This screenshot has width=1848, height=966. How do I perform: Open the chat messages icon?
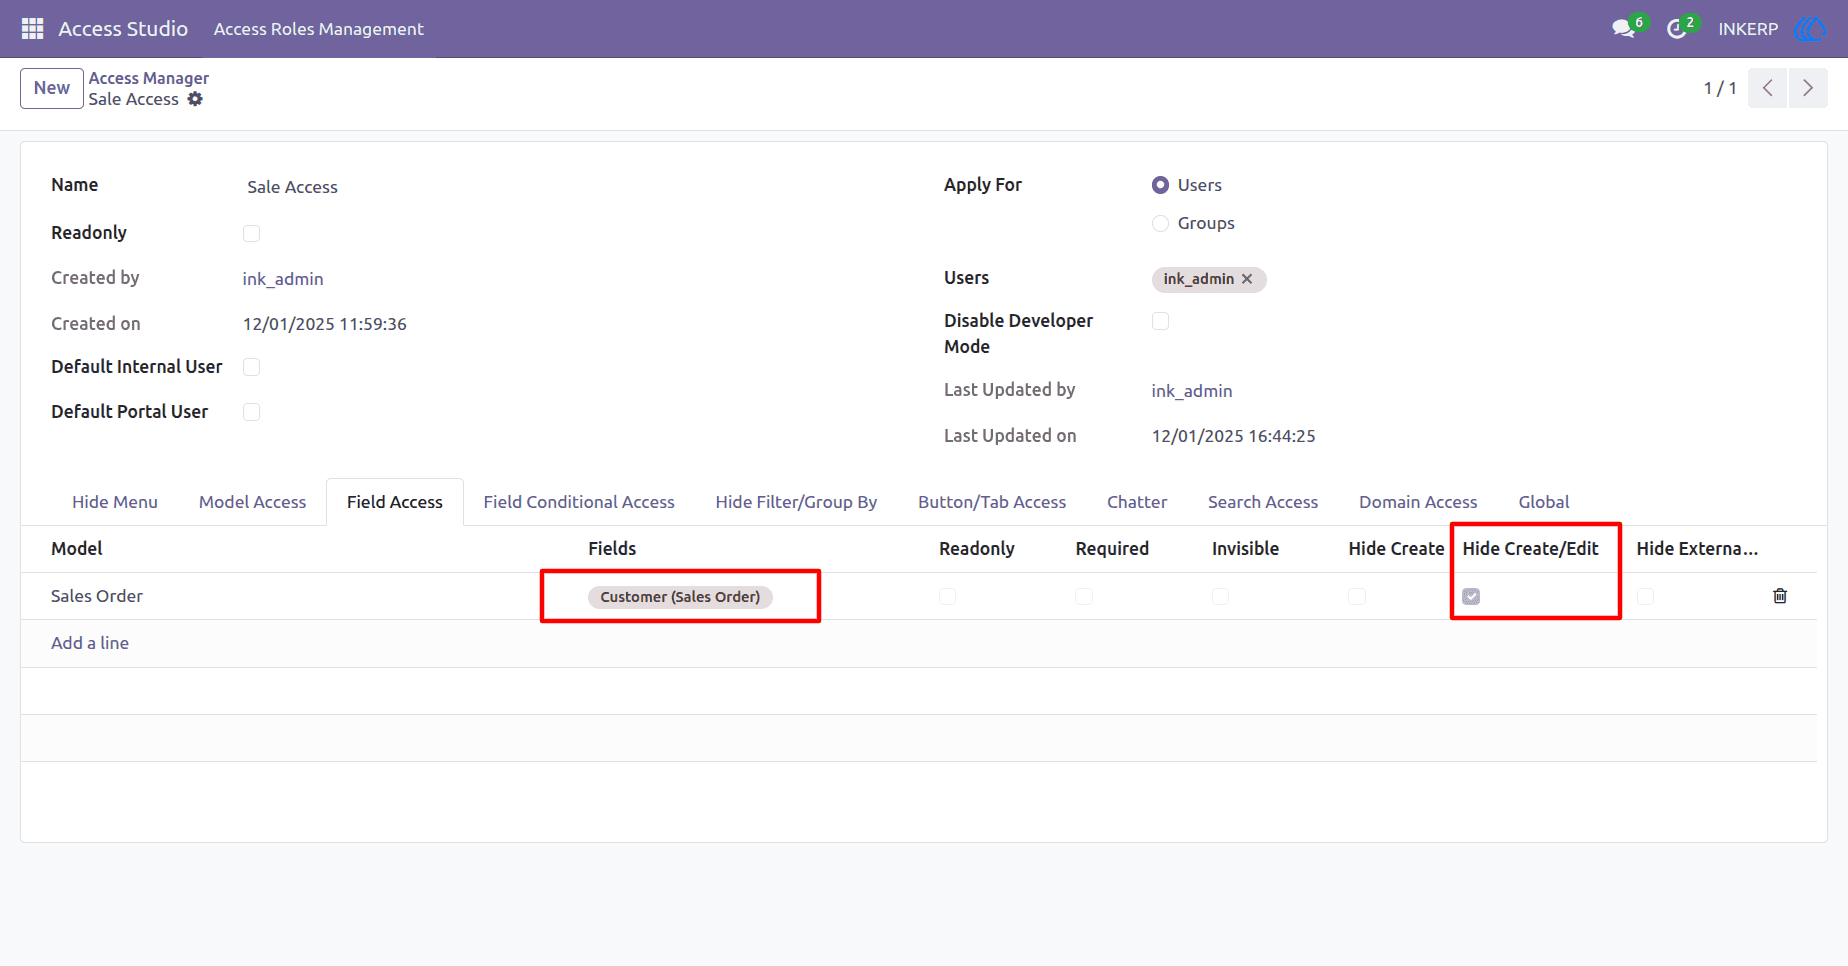(1623, 29)
